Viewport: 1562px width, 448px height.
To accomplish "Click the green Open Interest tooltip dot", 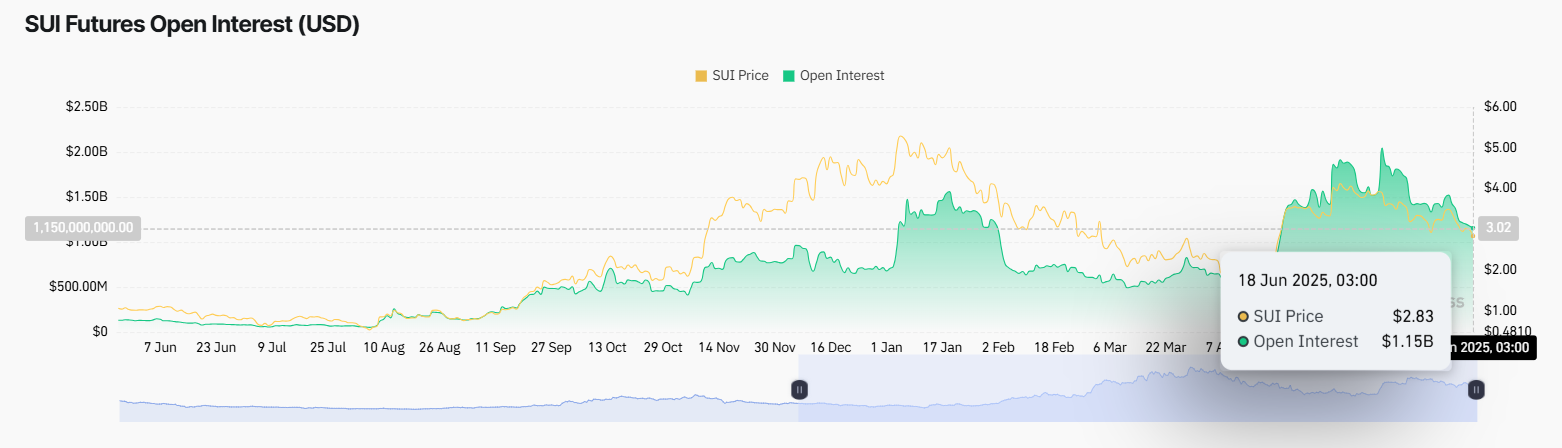I will click(x=1243, y=342).
